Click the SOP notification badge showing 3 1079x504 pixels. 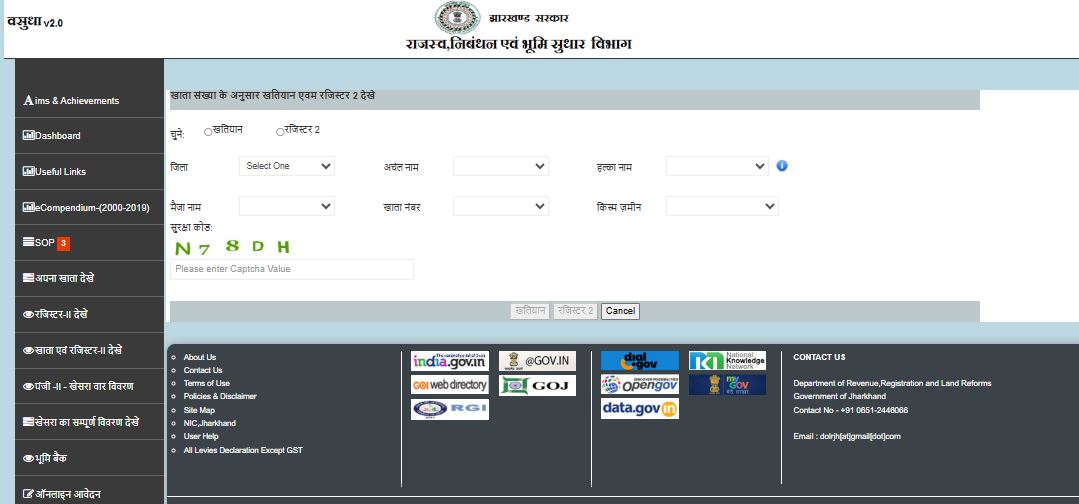pyautogui.click(x=63, y=243)
